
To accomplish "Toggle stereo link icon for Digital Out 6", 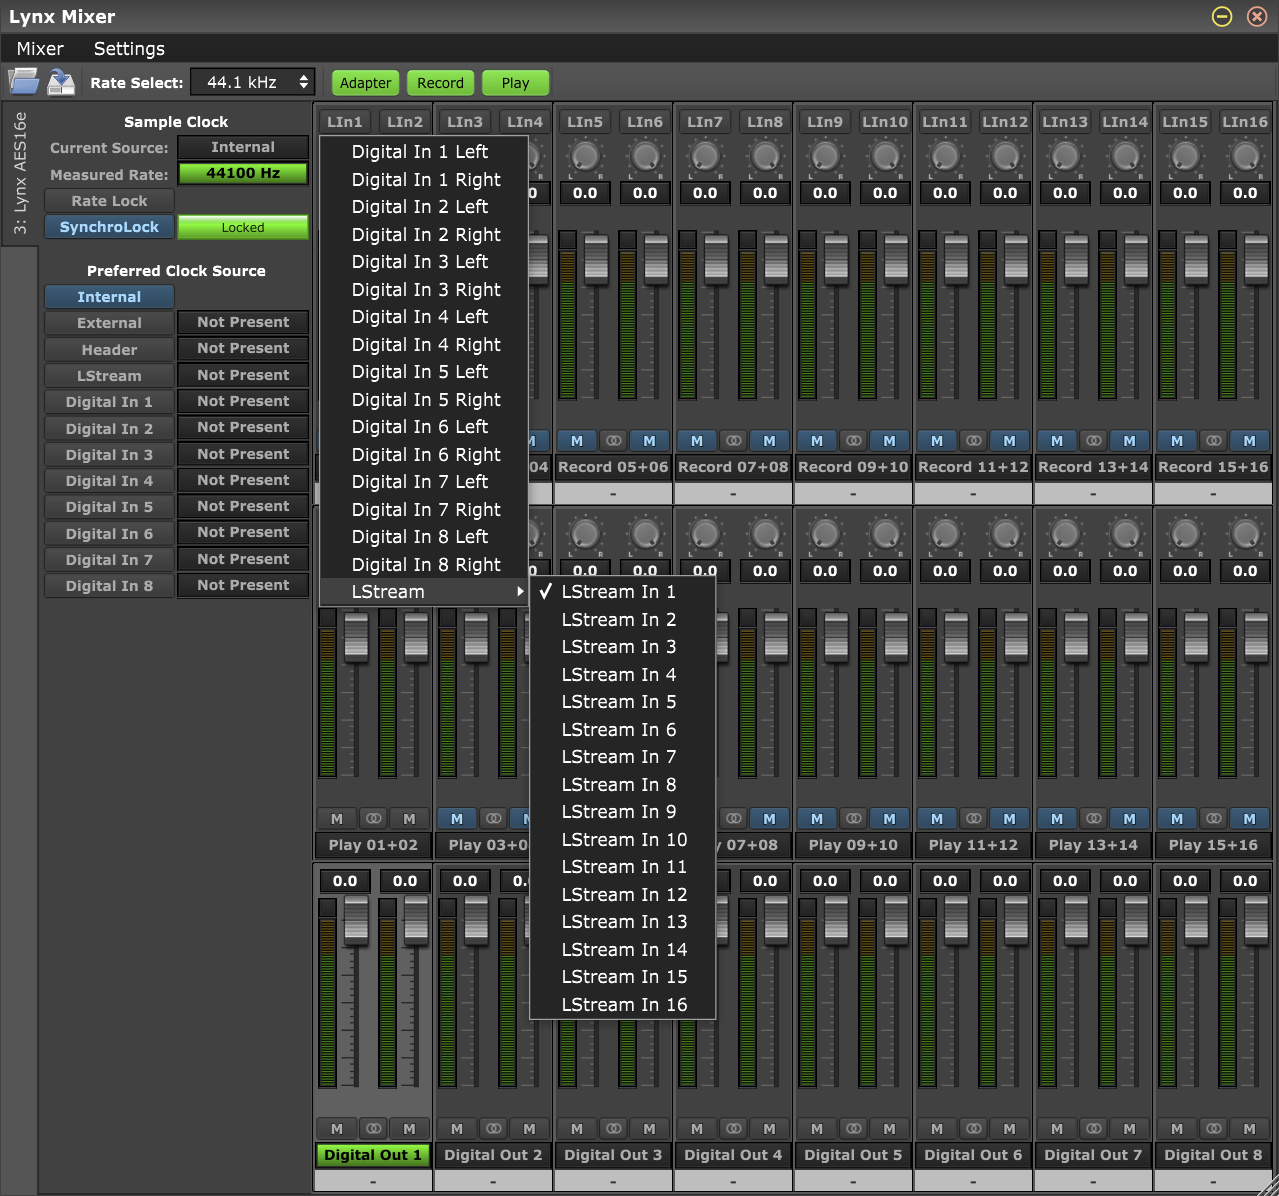I will click(973, 1129).
